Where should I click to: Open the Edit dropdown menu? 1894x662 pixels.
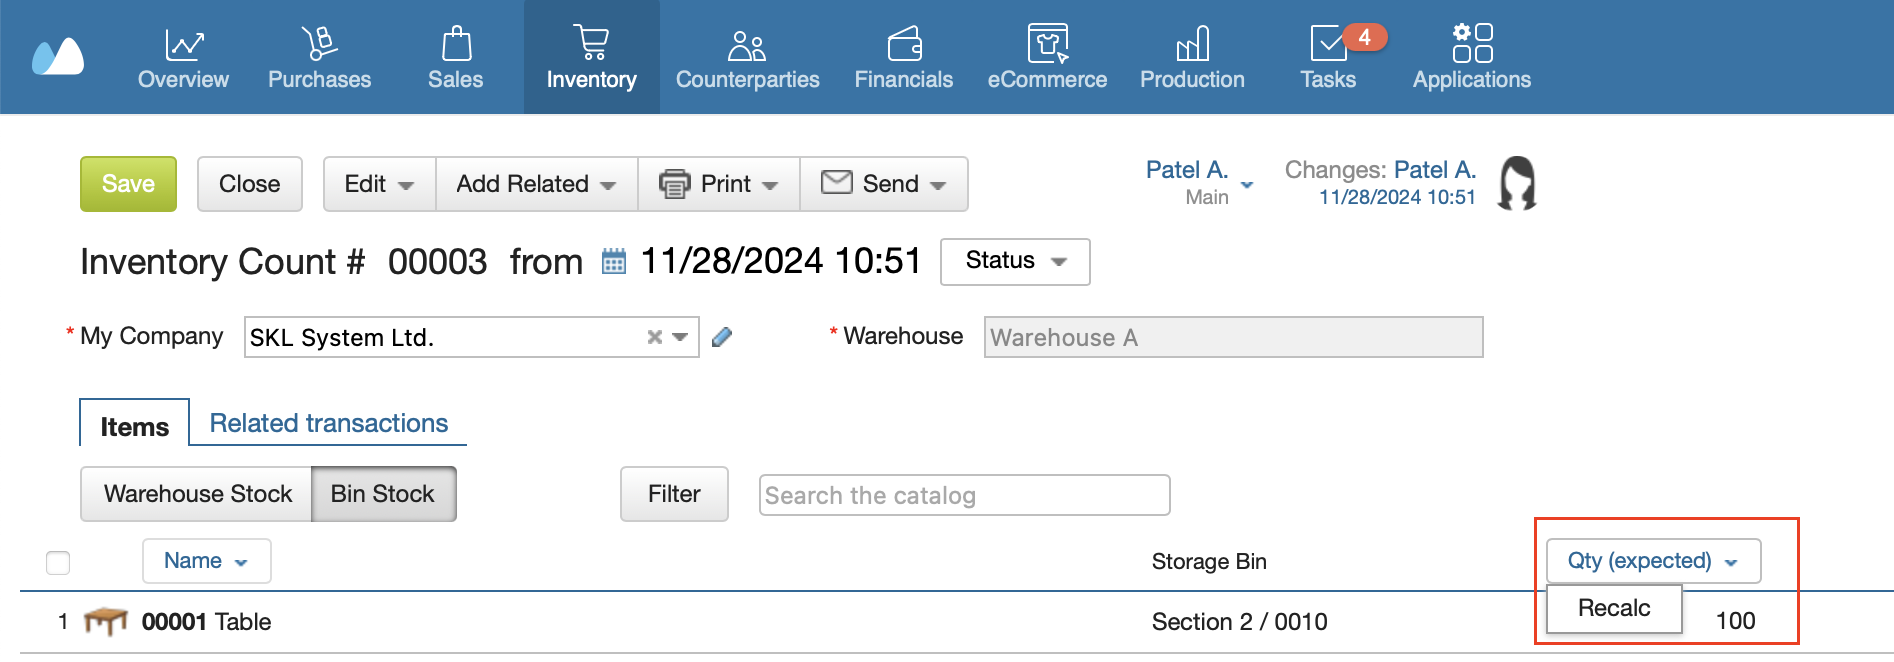[379, 184]
